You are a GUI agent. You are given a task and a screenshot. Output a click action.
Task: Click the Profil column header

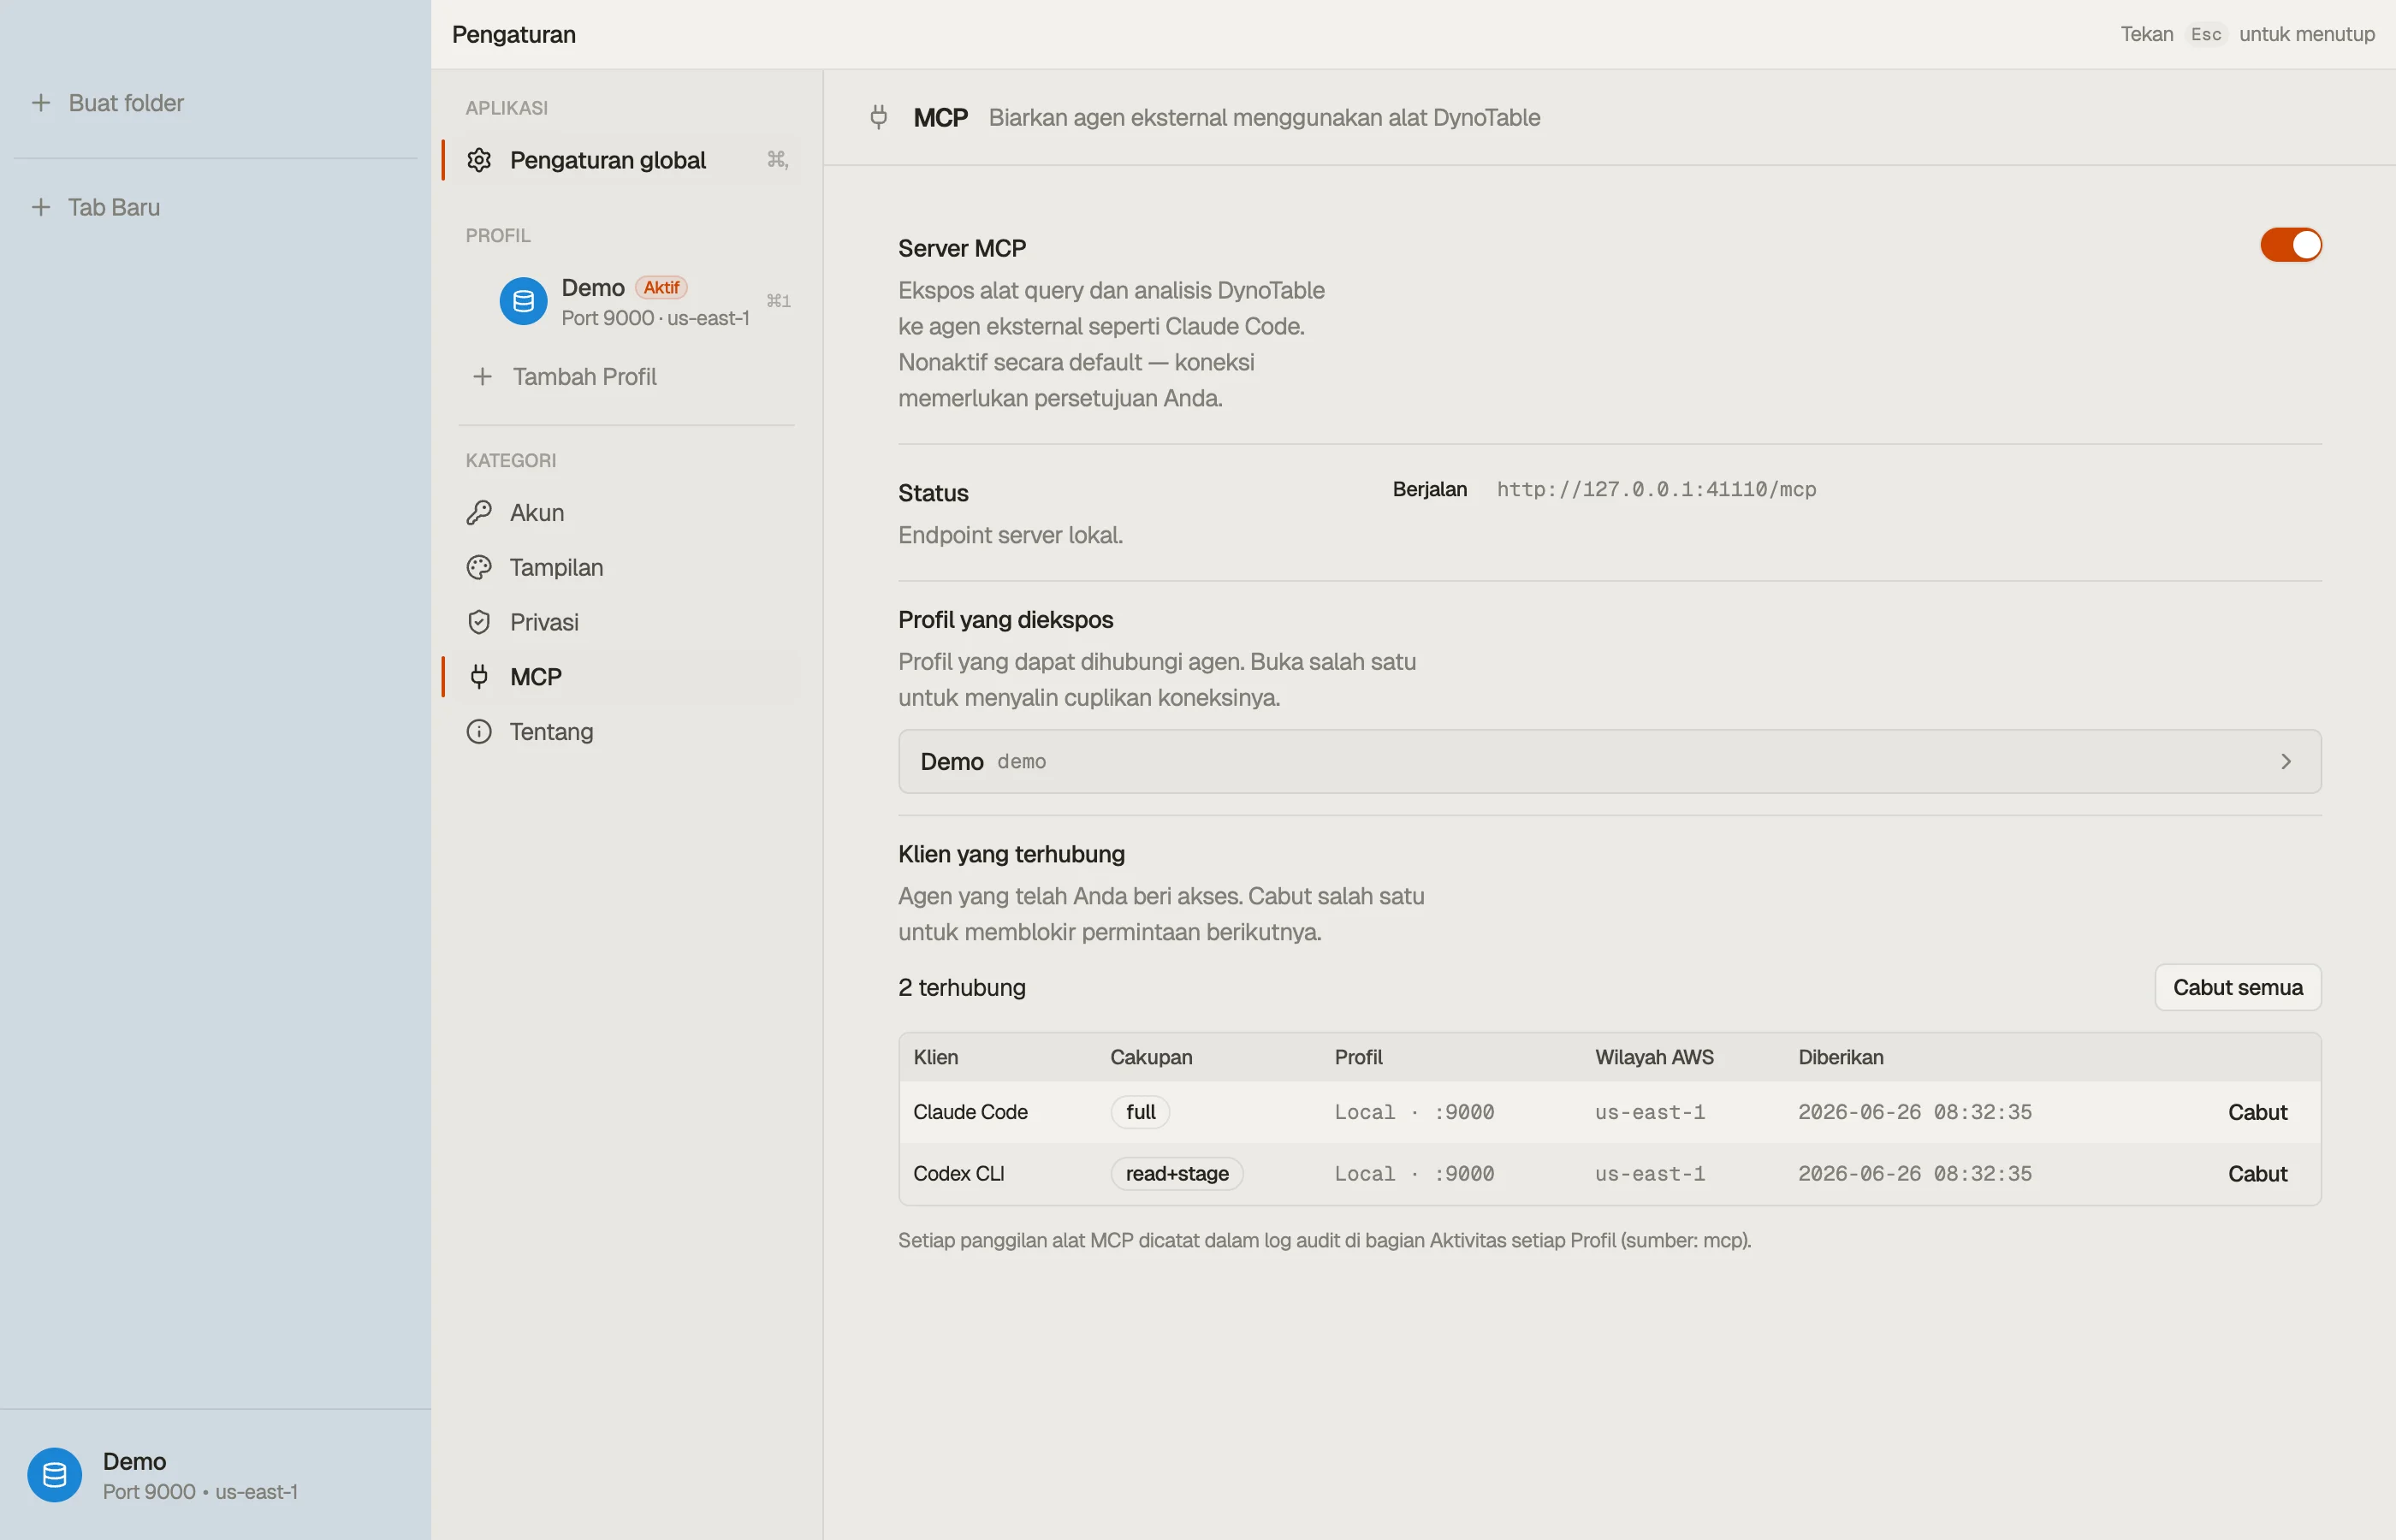[1358, 1058]
